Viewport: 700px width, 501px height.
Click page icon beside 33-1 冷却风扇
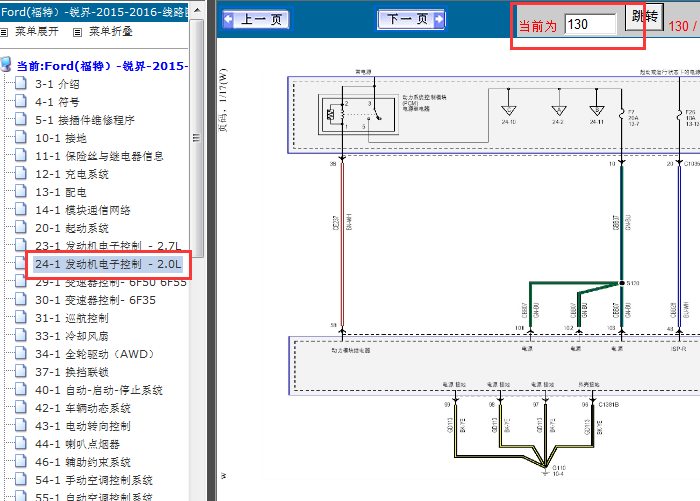[21, 335]
